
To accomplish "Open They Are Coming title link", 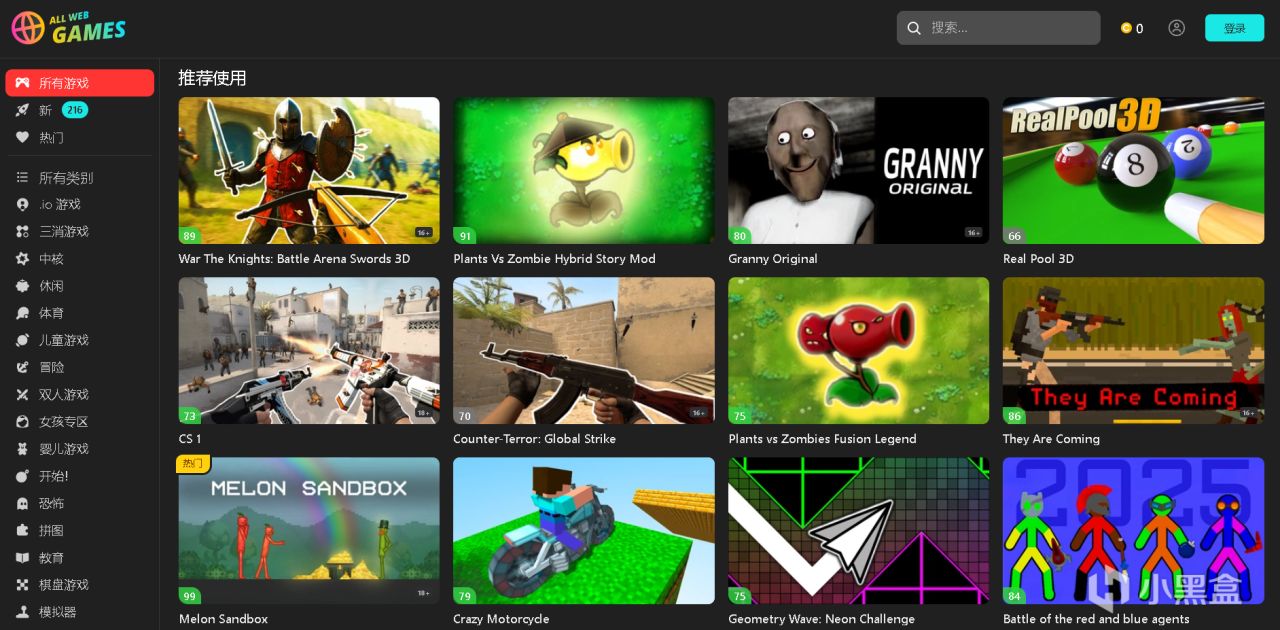I will point(1051,439).
